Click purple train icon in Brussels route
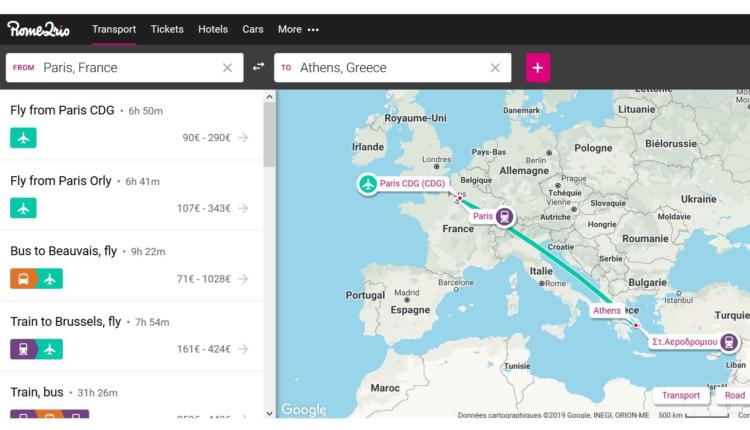Viewport: 750px width, 430px height. click(x=23, y=349)
